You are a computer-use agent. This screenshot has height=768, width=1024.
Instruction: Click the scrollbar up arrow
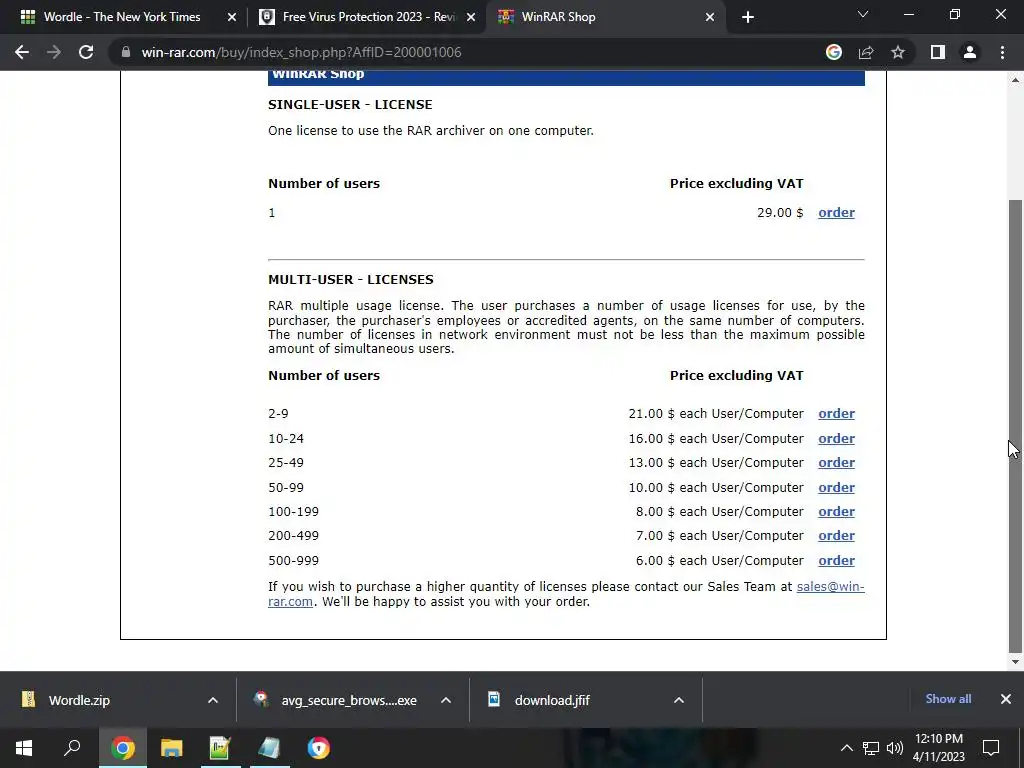tap(1015, 80)
